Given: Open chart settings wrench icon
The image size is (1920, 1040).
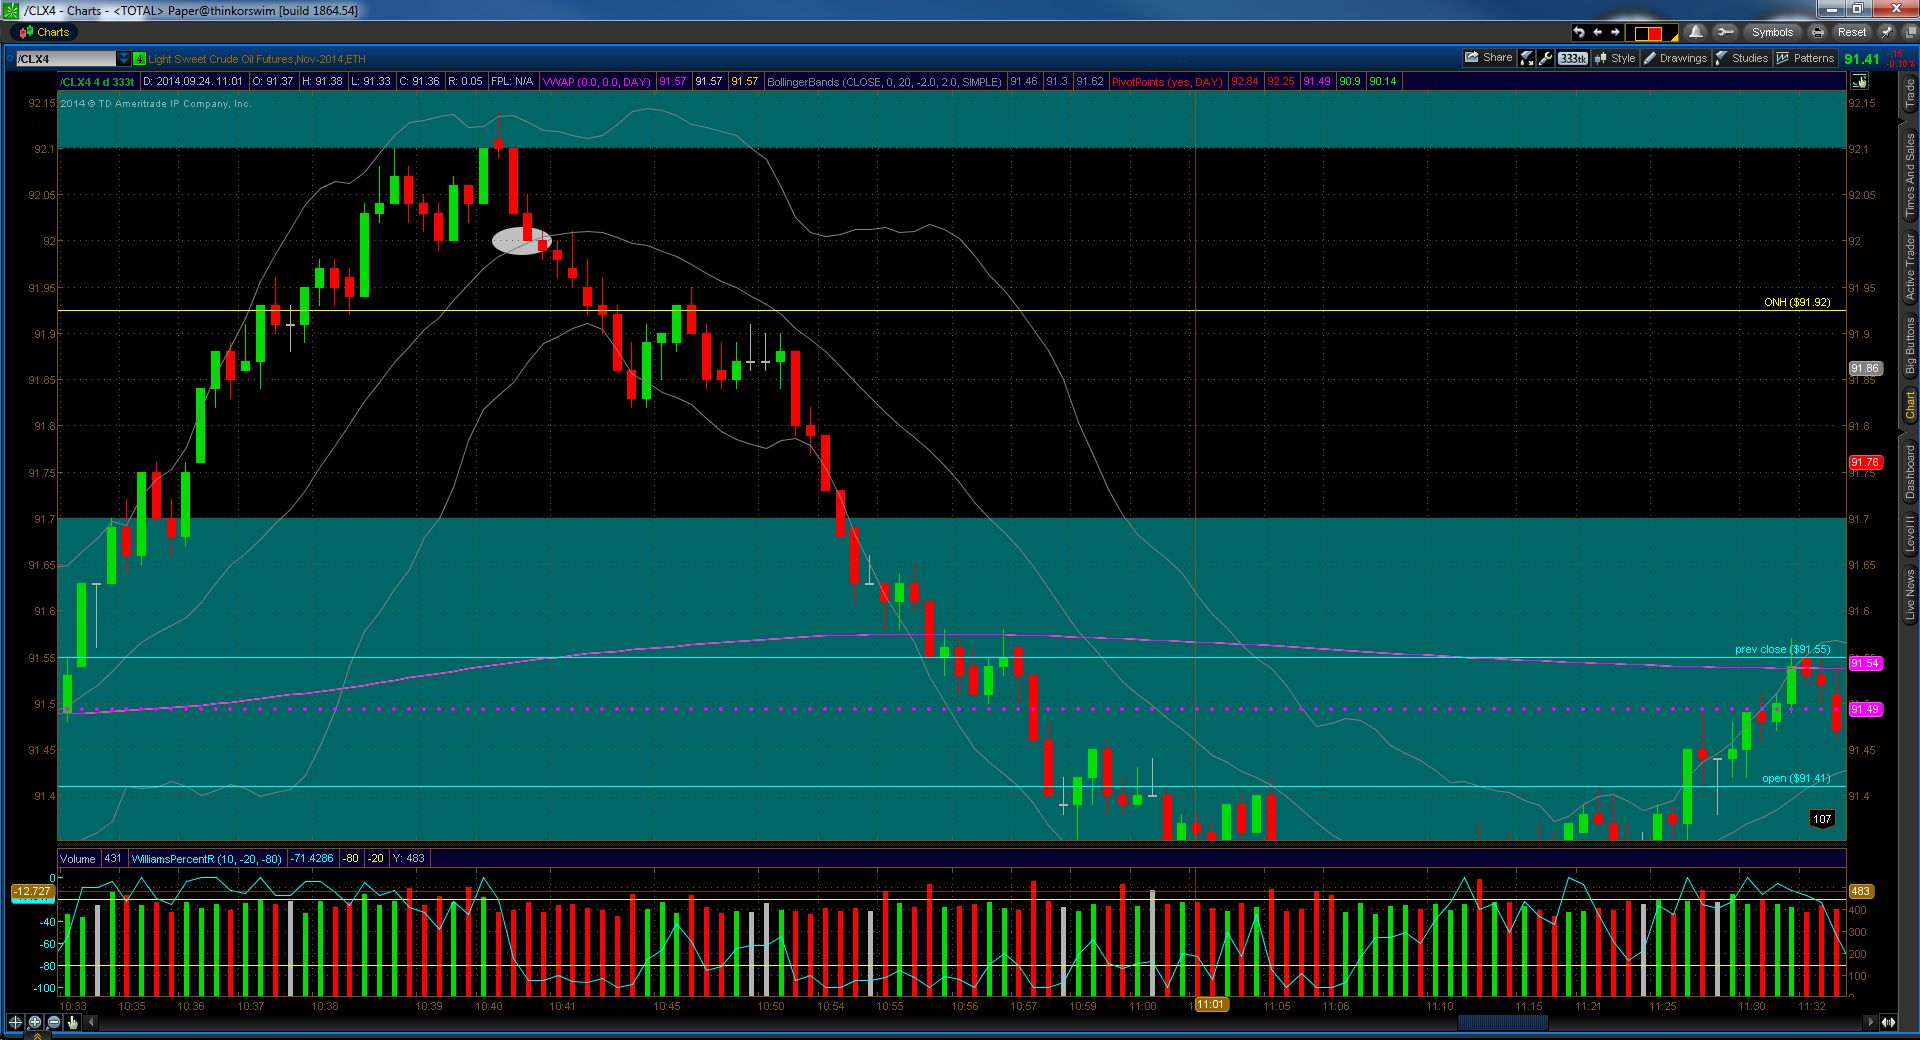Looking at the screenshot, I should [x=1546, y=58].
